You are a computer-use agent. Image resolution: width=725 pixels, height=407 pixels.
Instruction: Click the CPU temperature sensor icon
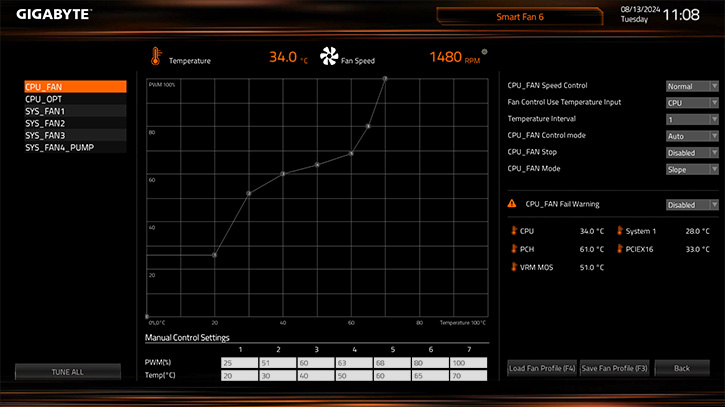(x=513, y=231)
